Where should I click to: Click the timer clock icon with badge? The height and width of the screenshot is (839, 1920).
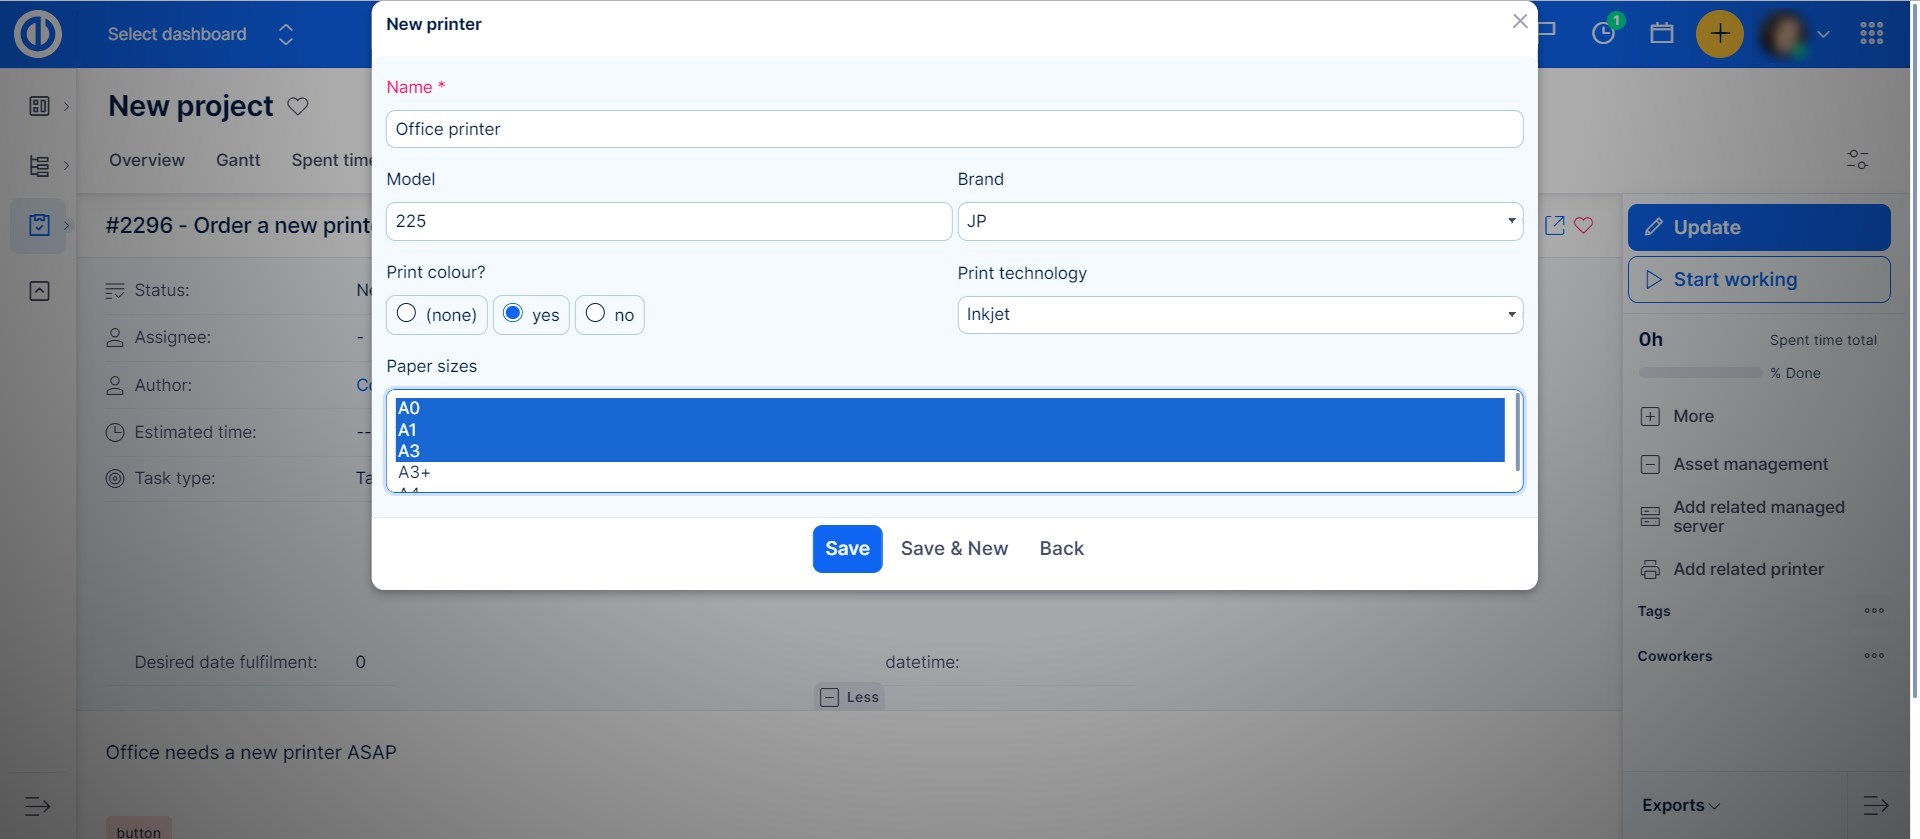pyautogui.click(x=1604, y=33)
